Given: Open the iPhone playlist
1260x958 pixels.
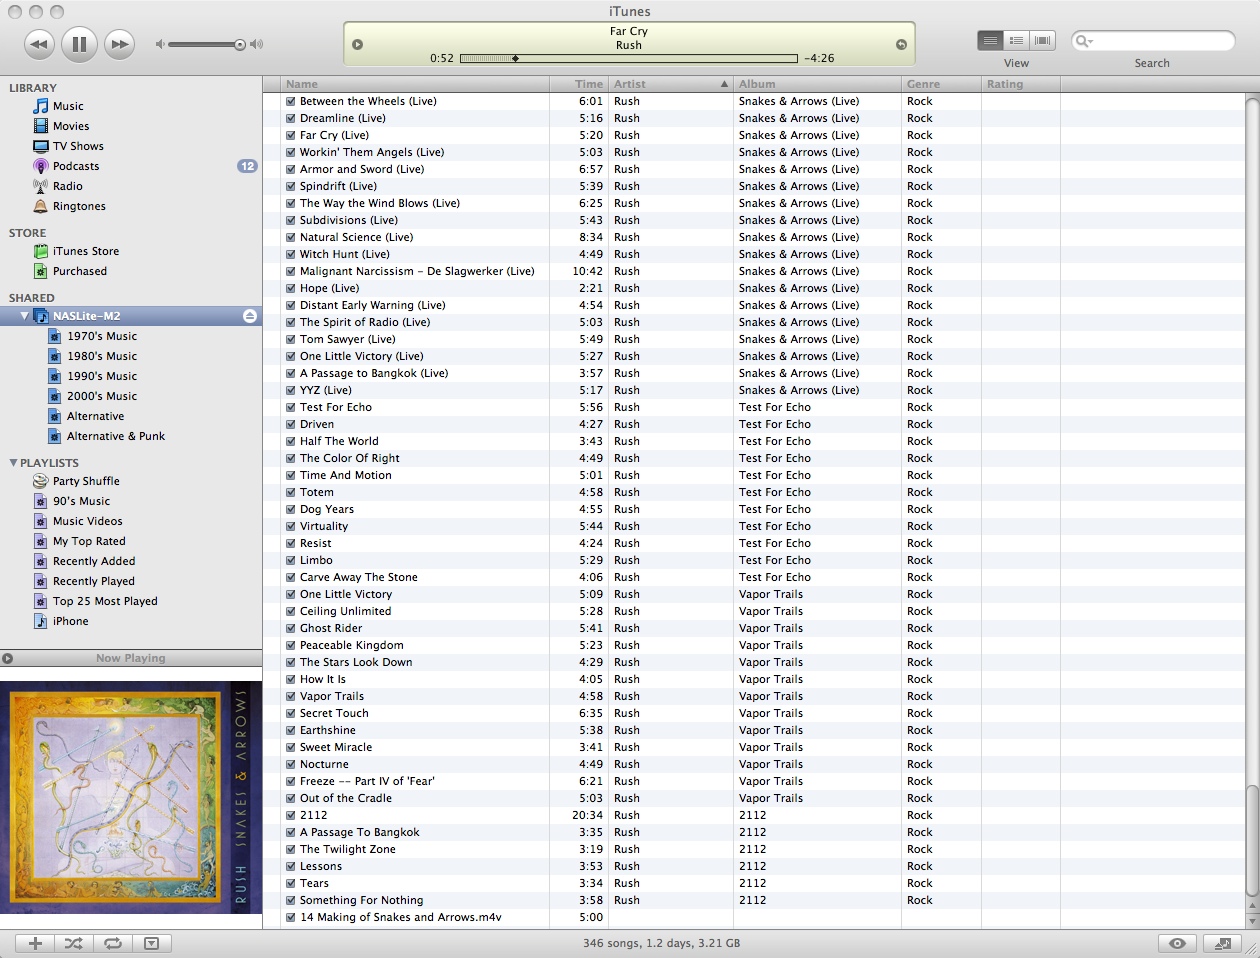Looking at the screenshot, I should [70, 621].
